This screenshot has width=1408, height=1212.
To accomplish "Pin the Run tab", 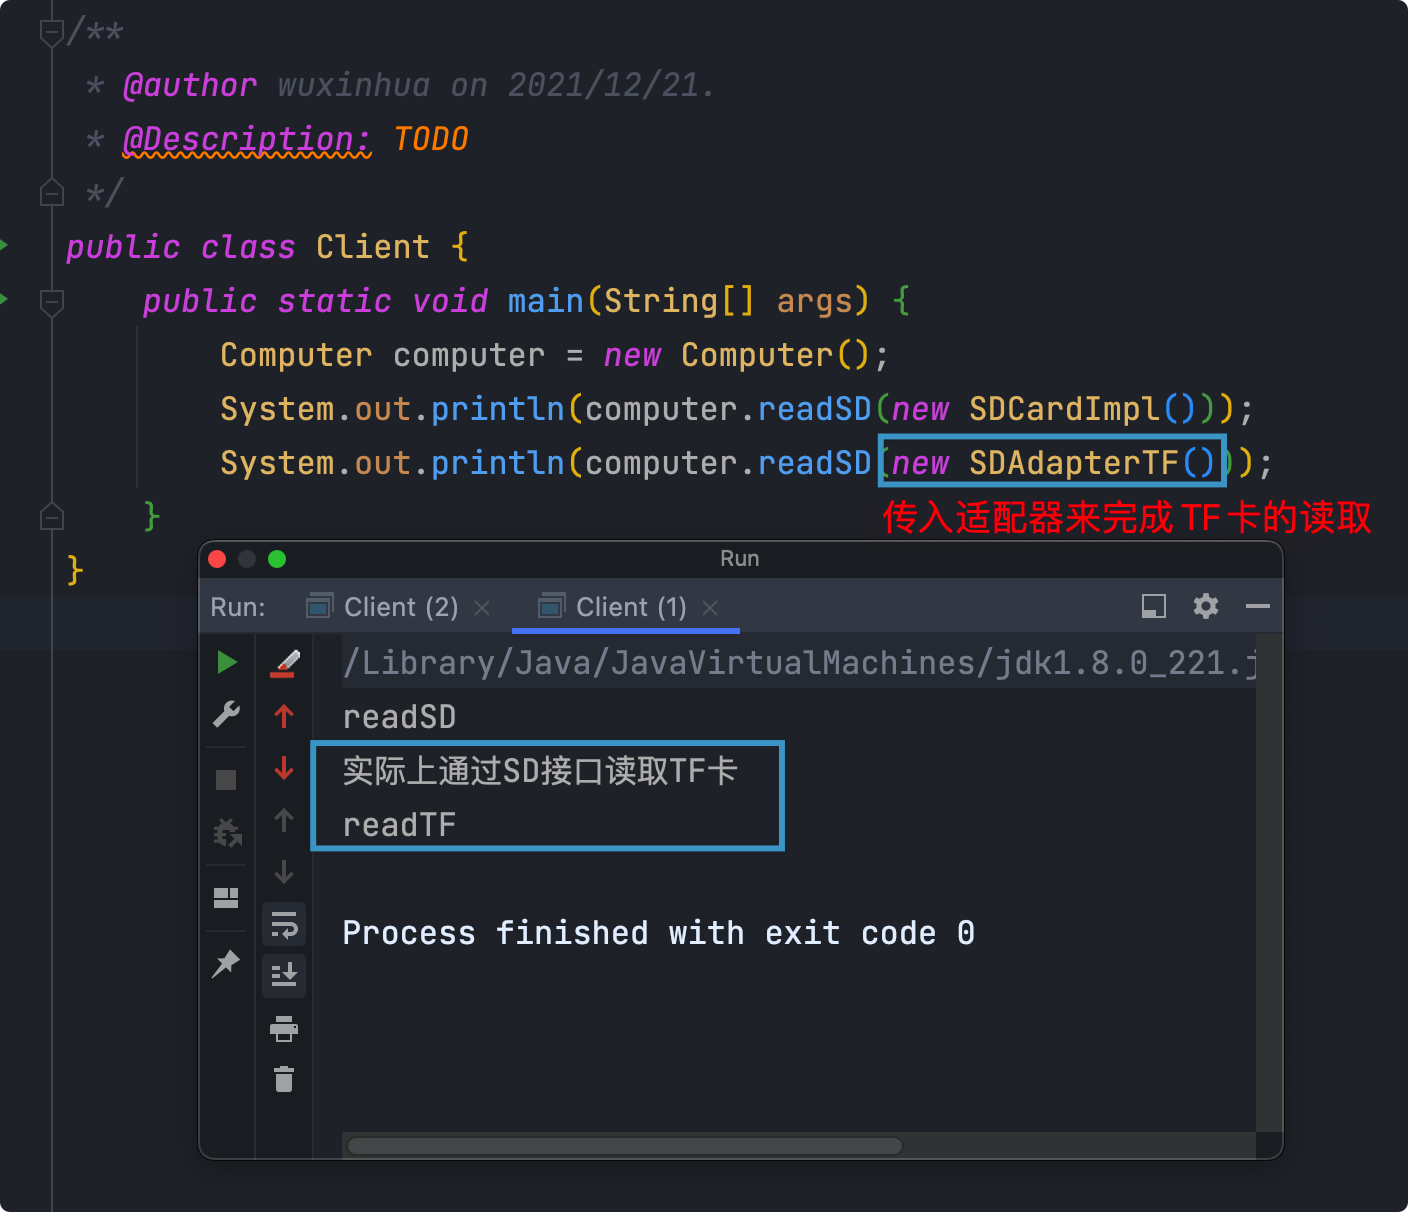I will coord(227,964).
